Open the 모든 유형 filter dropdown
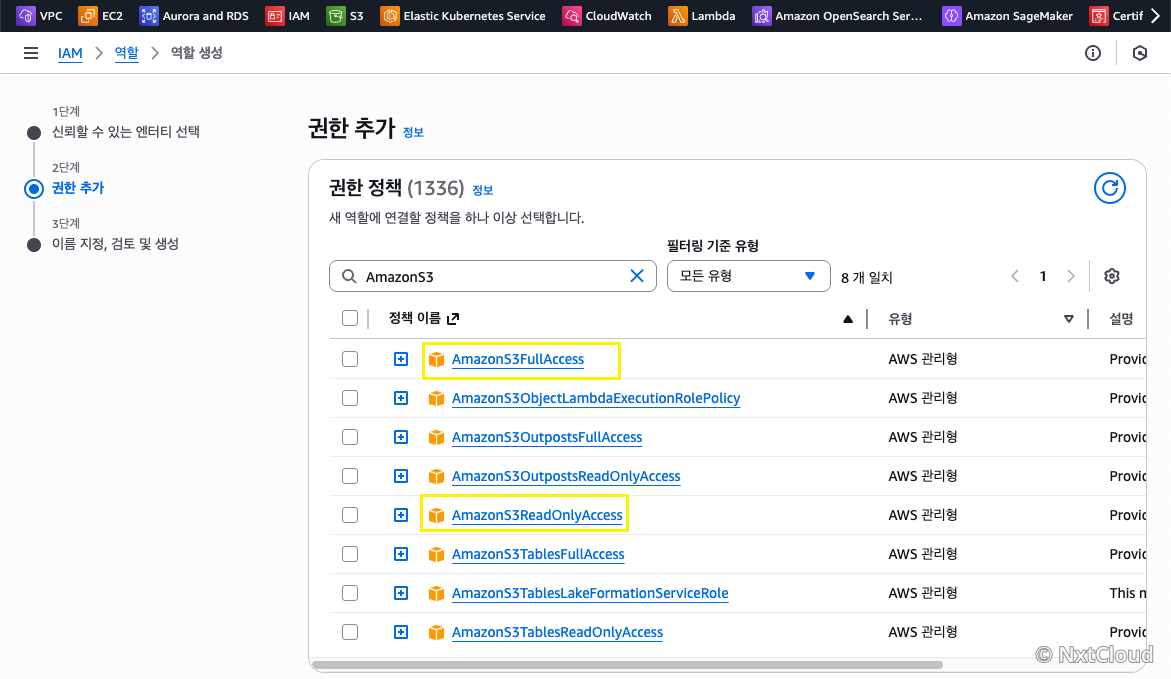The width and height of the screenshot is (1171, 679). click(x=748, y=276)
